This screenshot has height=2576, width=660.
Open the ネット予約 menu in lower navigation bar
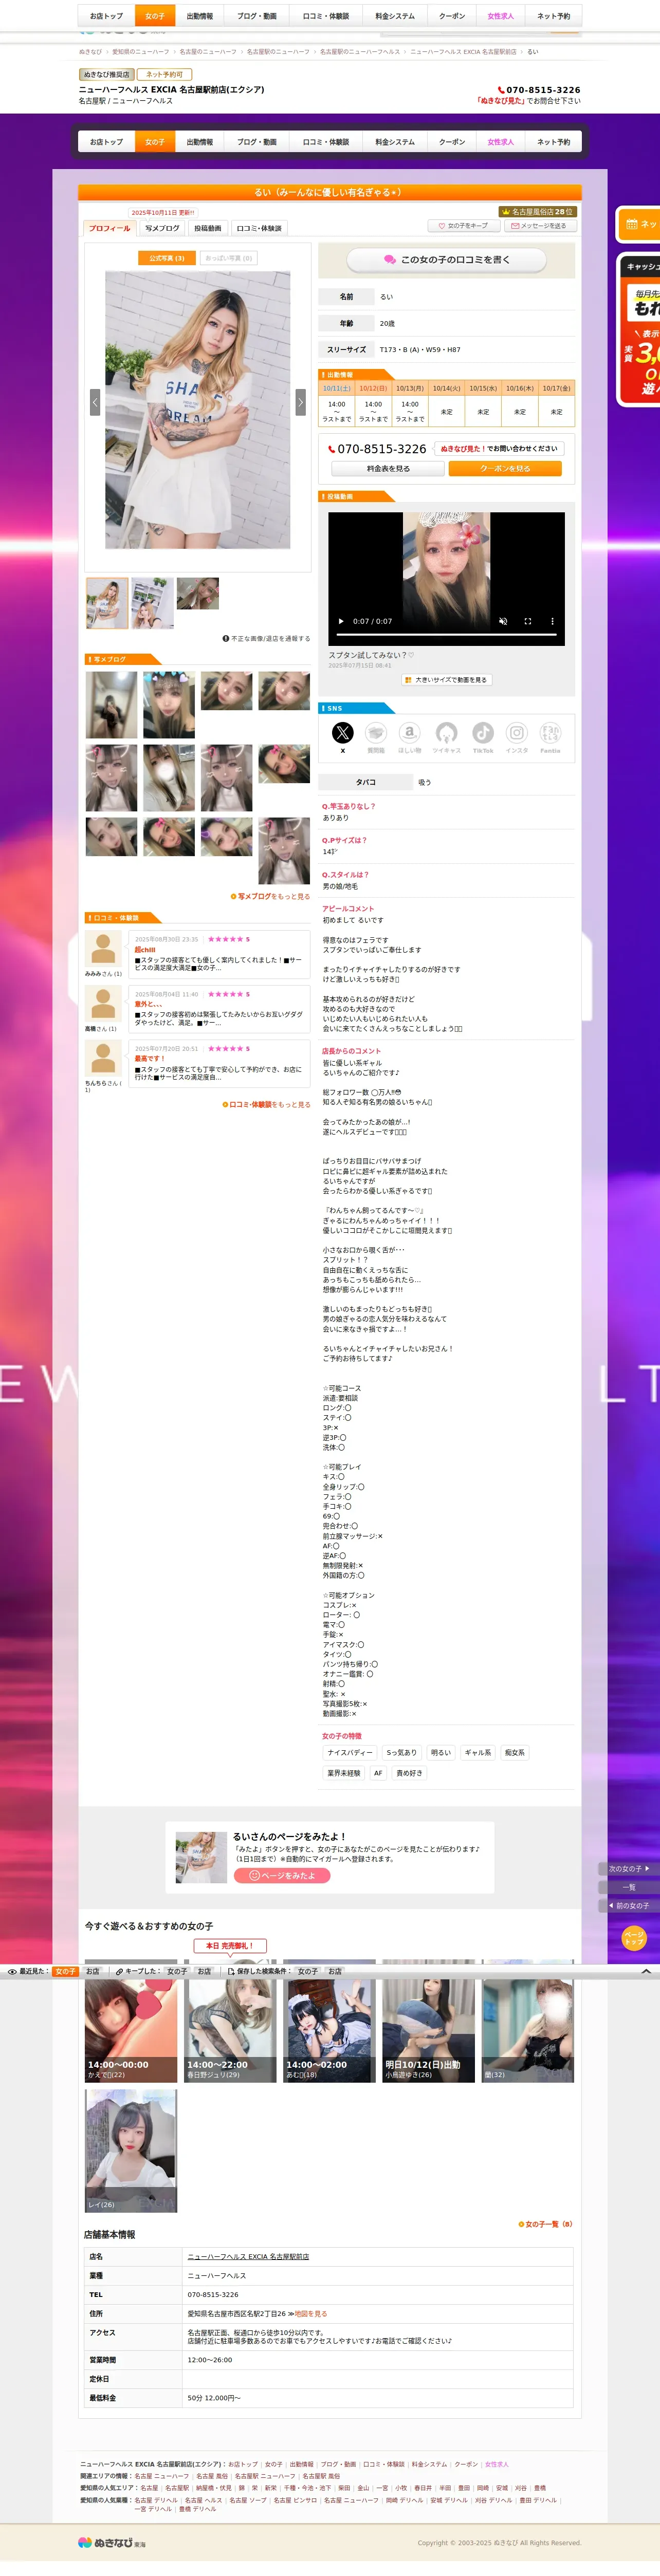point(553,142)
